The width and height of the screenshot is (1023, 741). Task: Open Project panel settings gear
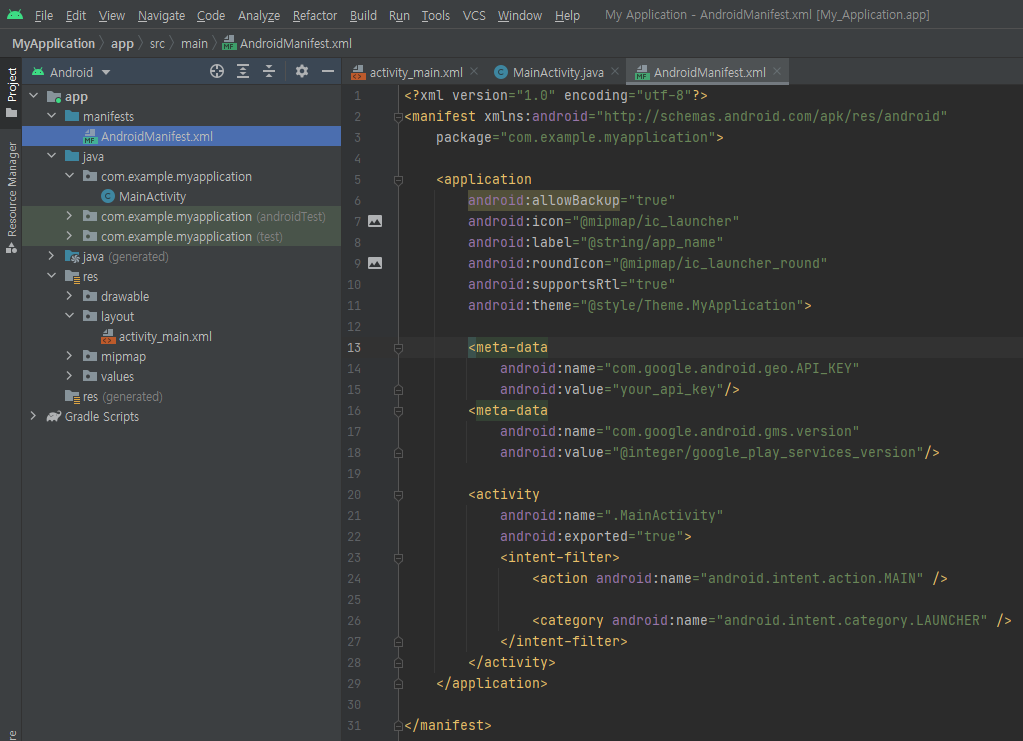coord(301,71)
